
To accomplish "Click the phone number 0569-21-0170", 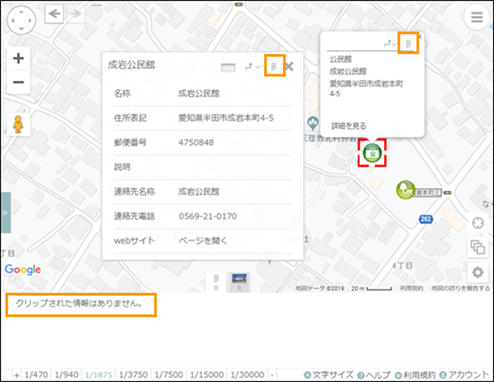I will [208, 216].
